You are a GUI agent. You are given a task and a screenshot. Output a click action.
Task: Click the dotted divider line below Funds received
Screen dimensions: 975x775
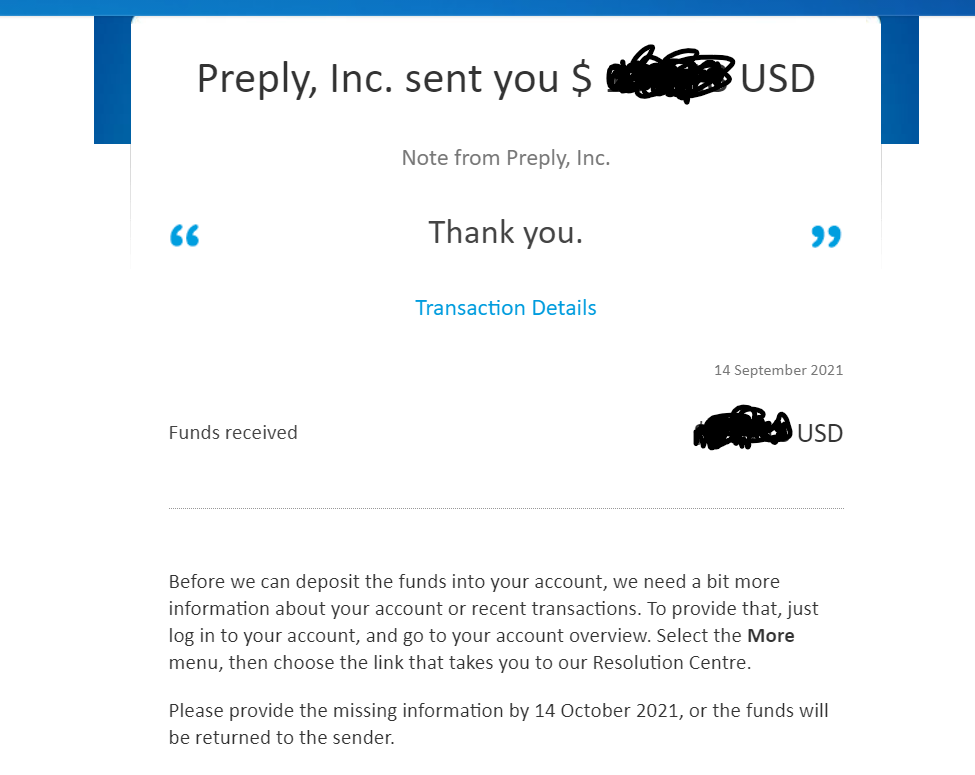(x=506, y=508)
